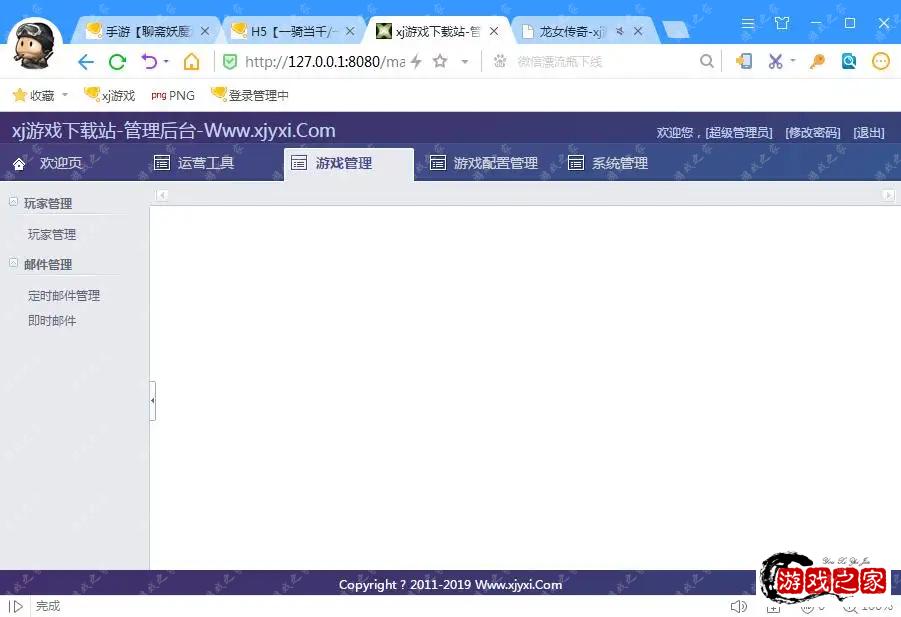
Task: Expand the 收藏 favorites dropdown
Action: (x=64, y=95)
